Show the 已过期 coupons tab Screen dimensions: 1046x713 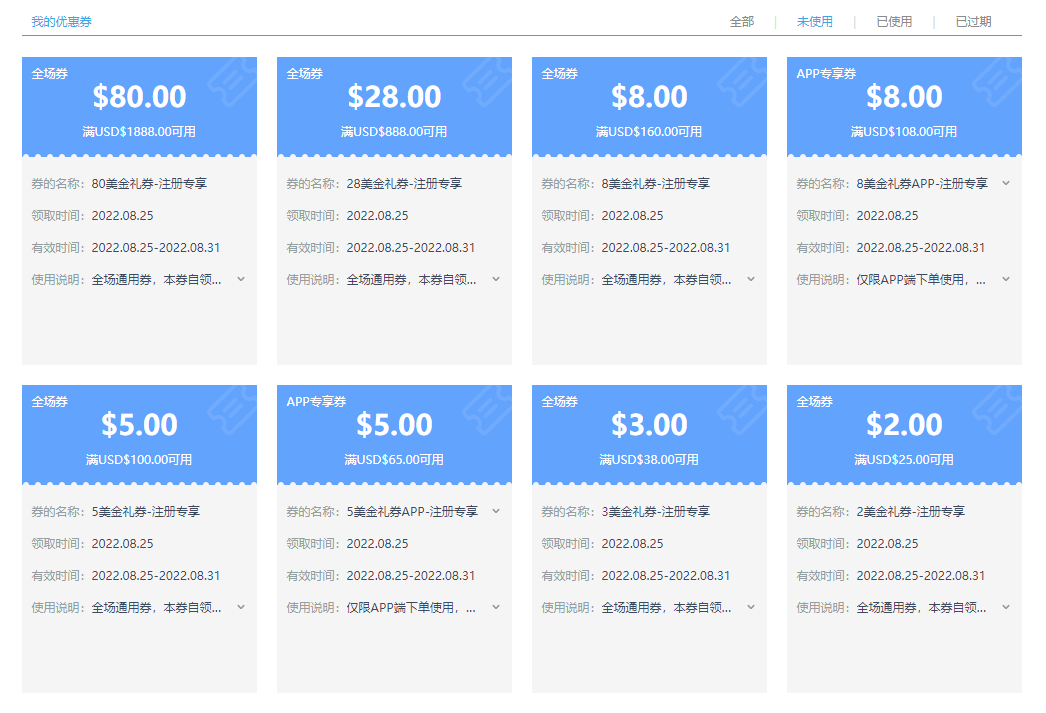coord(973,21)
